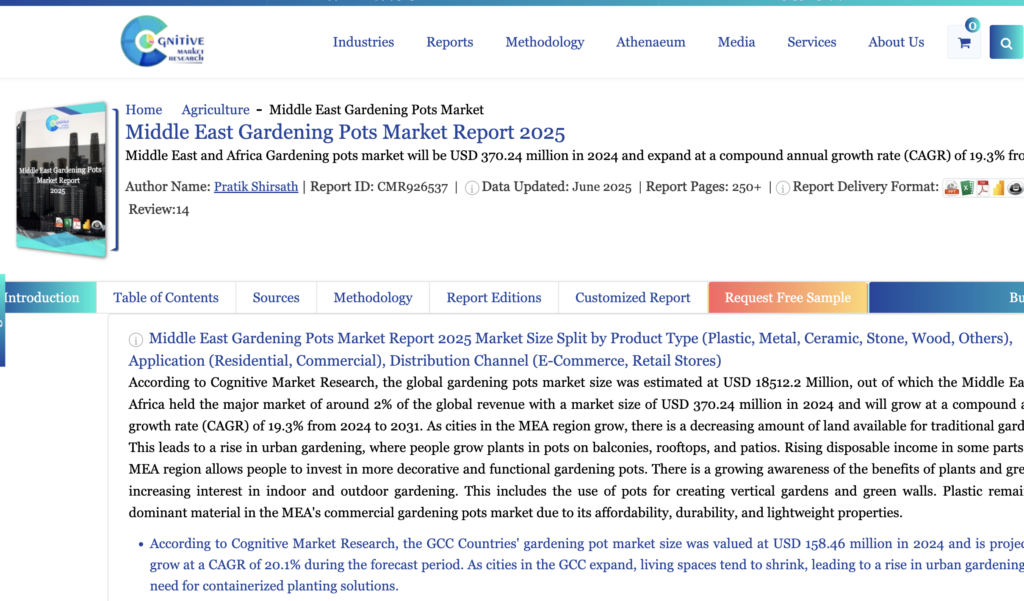Click the PPT delivery format icon
This screenshot has height=601, width=1024.
click(952, 188)
